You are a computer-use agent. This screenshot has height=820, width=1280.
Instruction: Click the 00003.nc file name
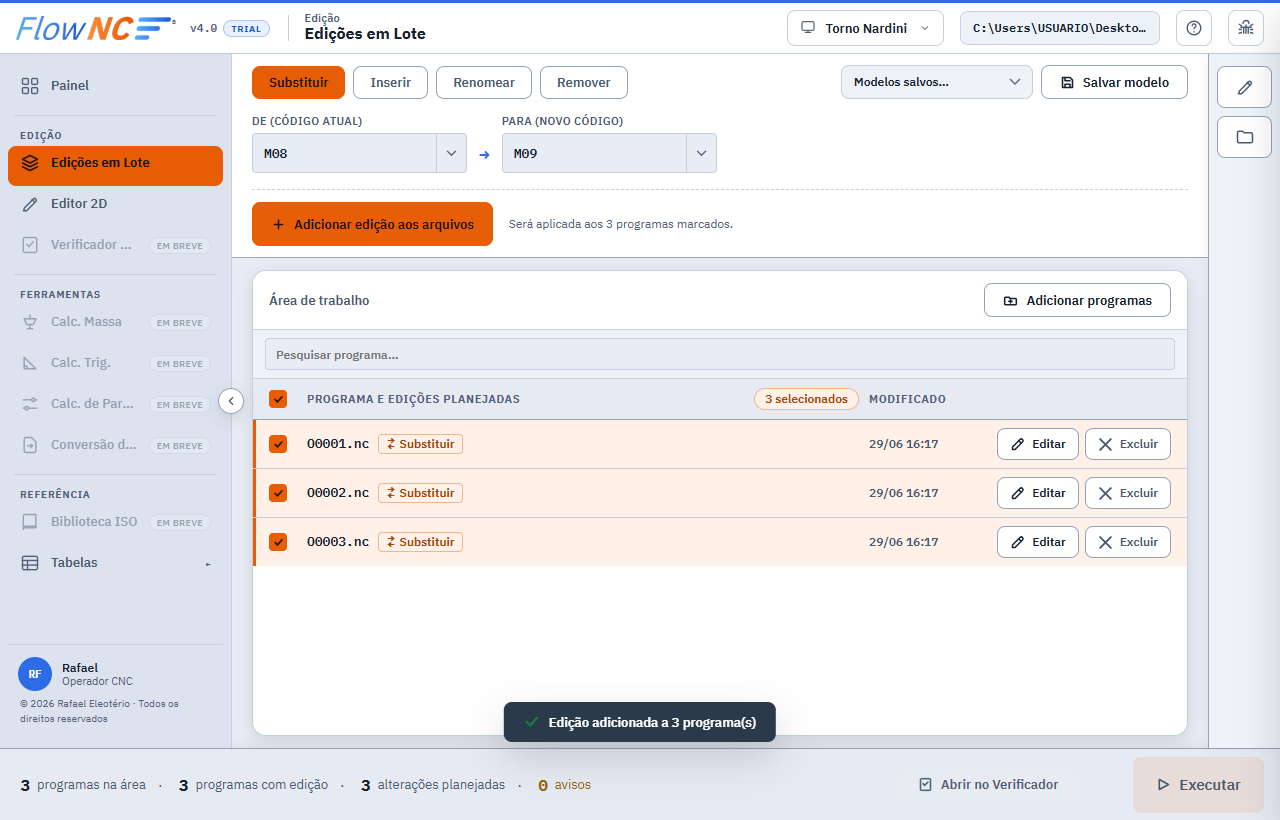coord(338,541)
